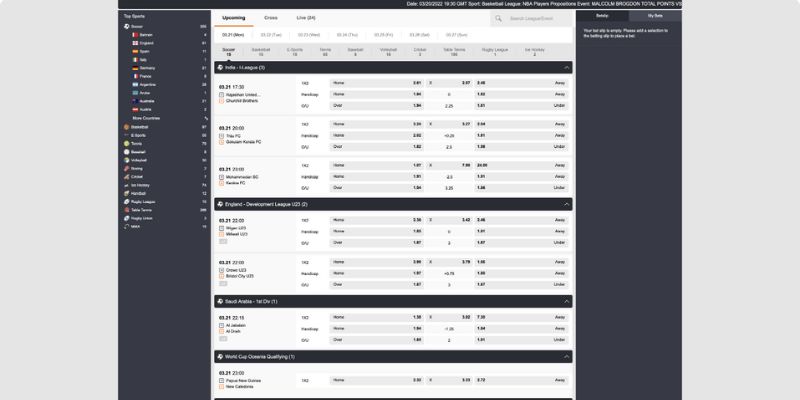Screen dimensions: 800x400
Task: Select the Volleyball sport filter tab
Action: 388,52
